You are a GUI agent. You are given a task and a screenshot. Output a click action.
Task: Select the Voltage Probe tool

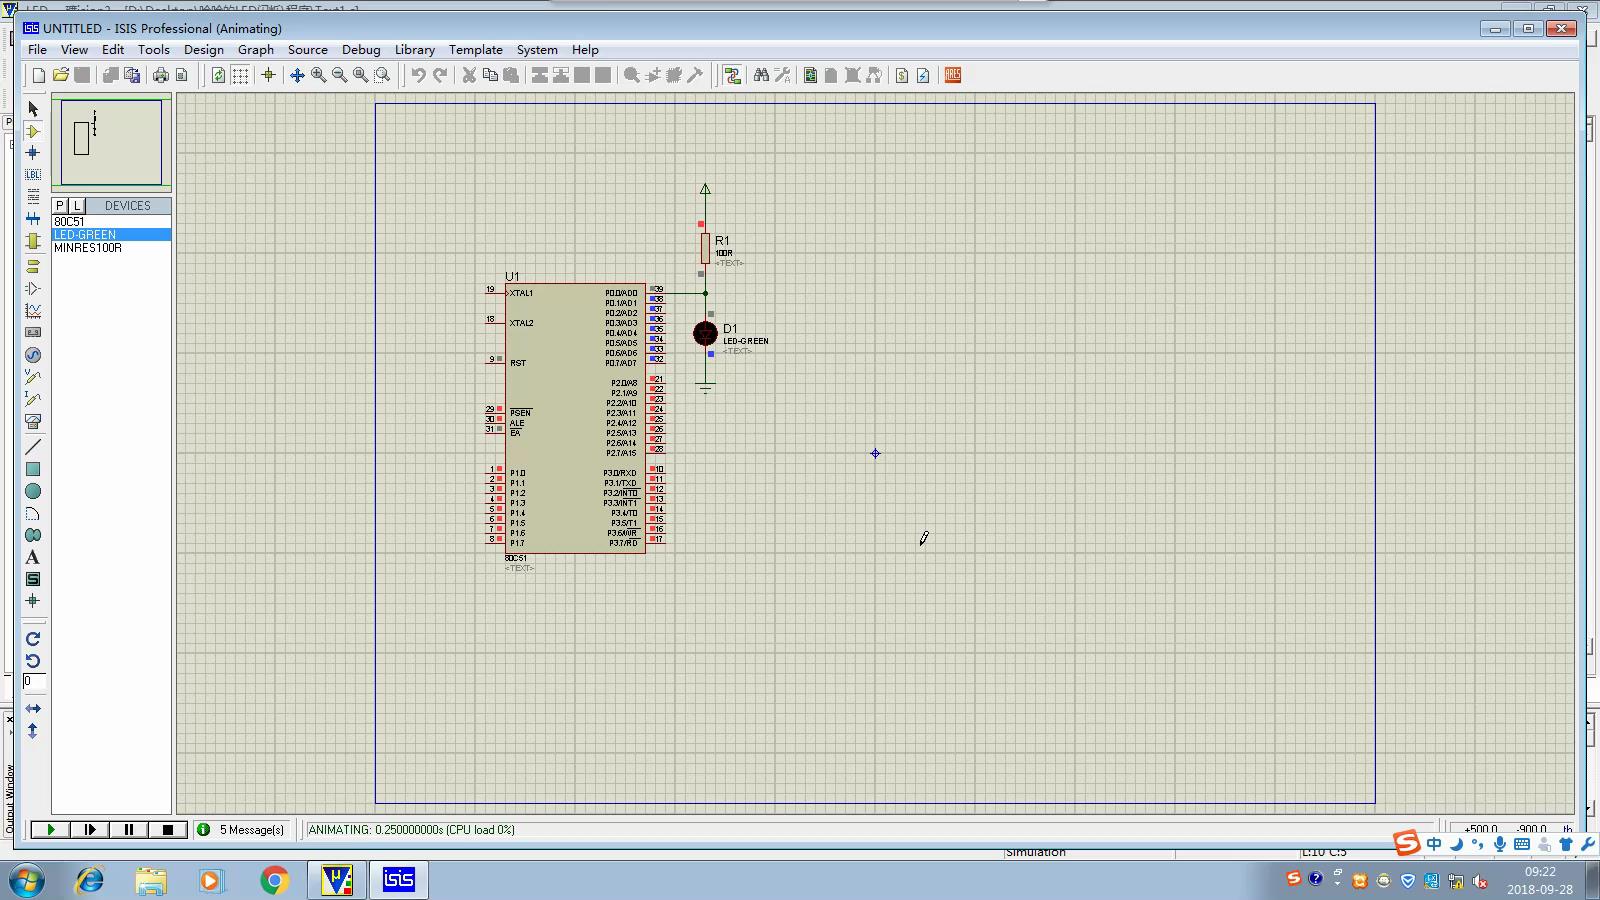point(33,377)
